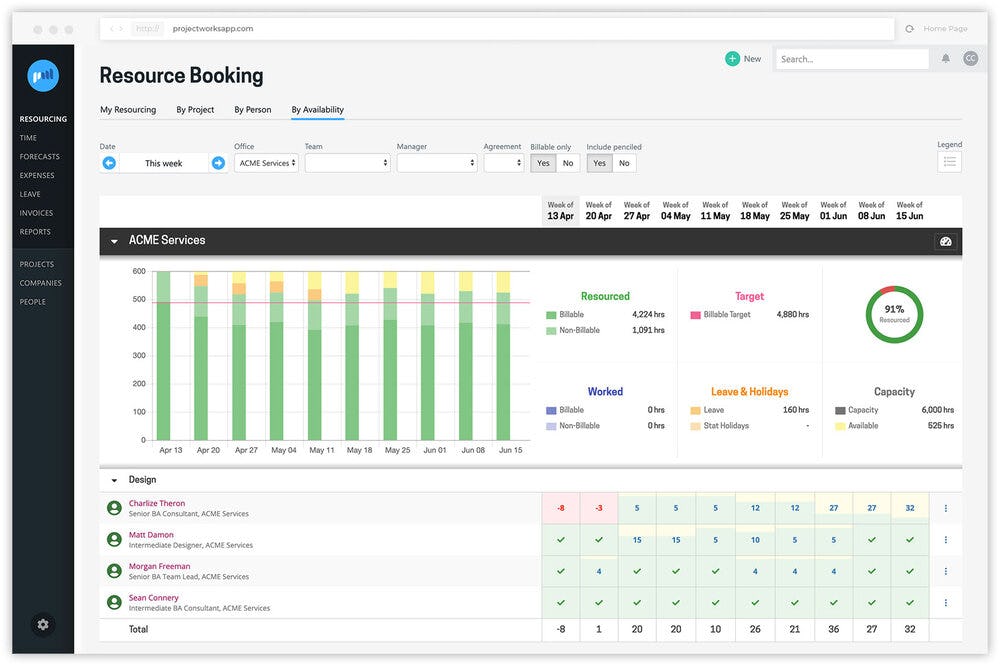This screenshot has width=1000, height=666.
Task: Open the Legend list icon
Action: tap(948, 161)
